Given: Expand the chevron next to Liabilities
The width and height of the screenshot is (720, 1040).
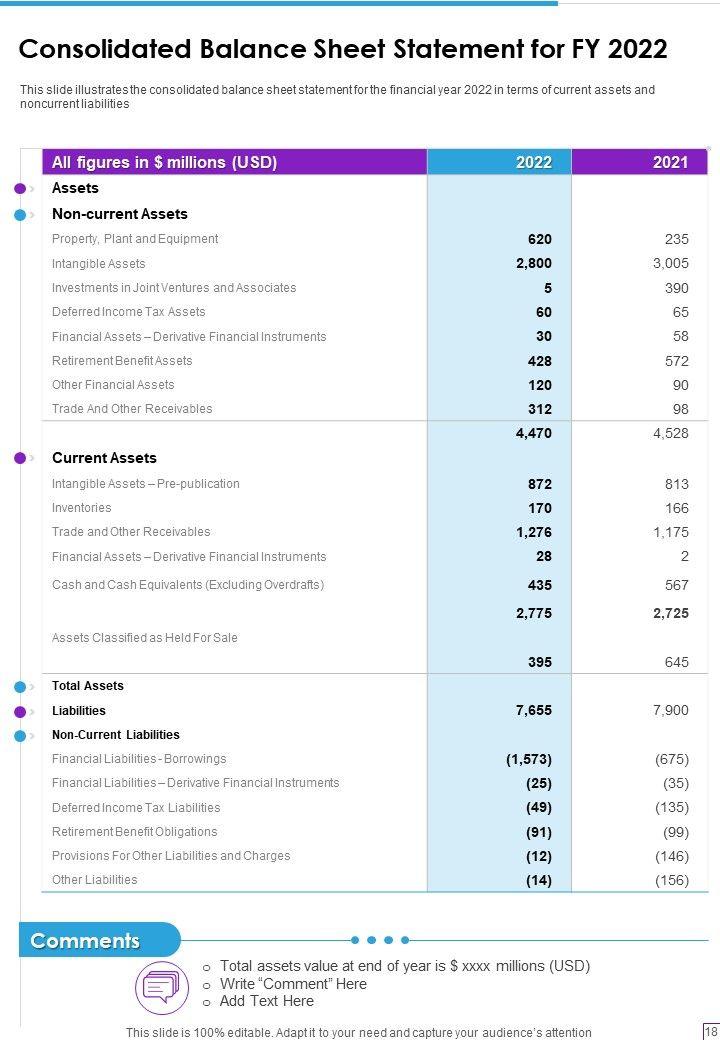Looking at the screenshot, I should pos(32,711).
